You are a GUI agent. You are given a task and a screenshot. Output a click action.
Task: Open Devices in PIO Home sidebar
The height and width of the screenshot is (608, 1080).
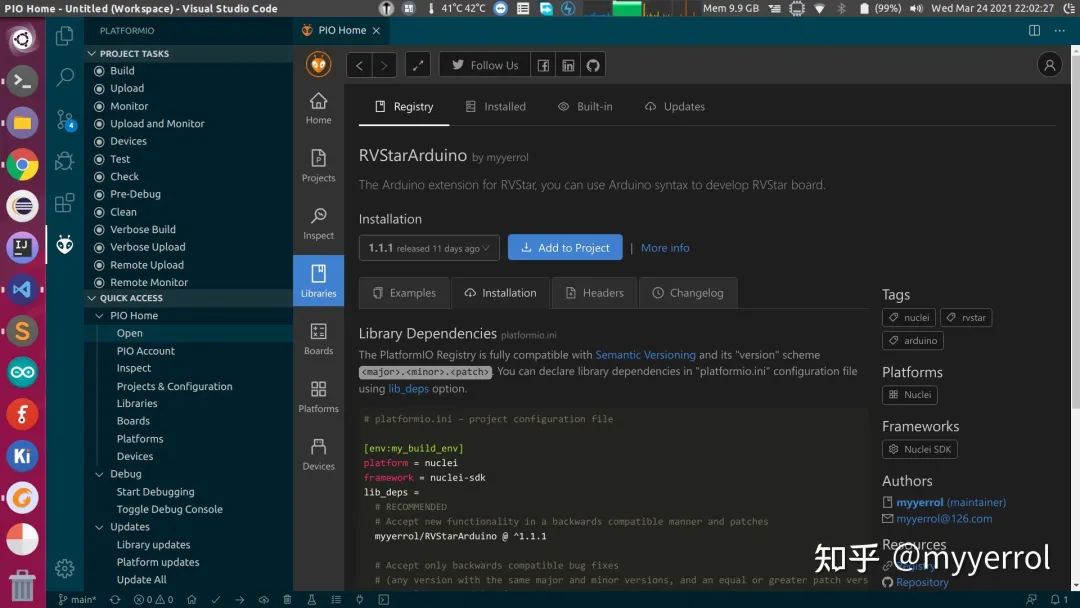click(x=318, y=454)
